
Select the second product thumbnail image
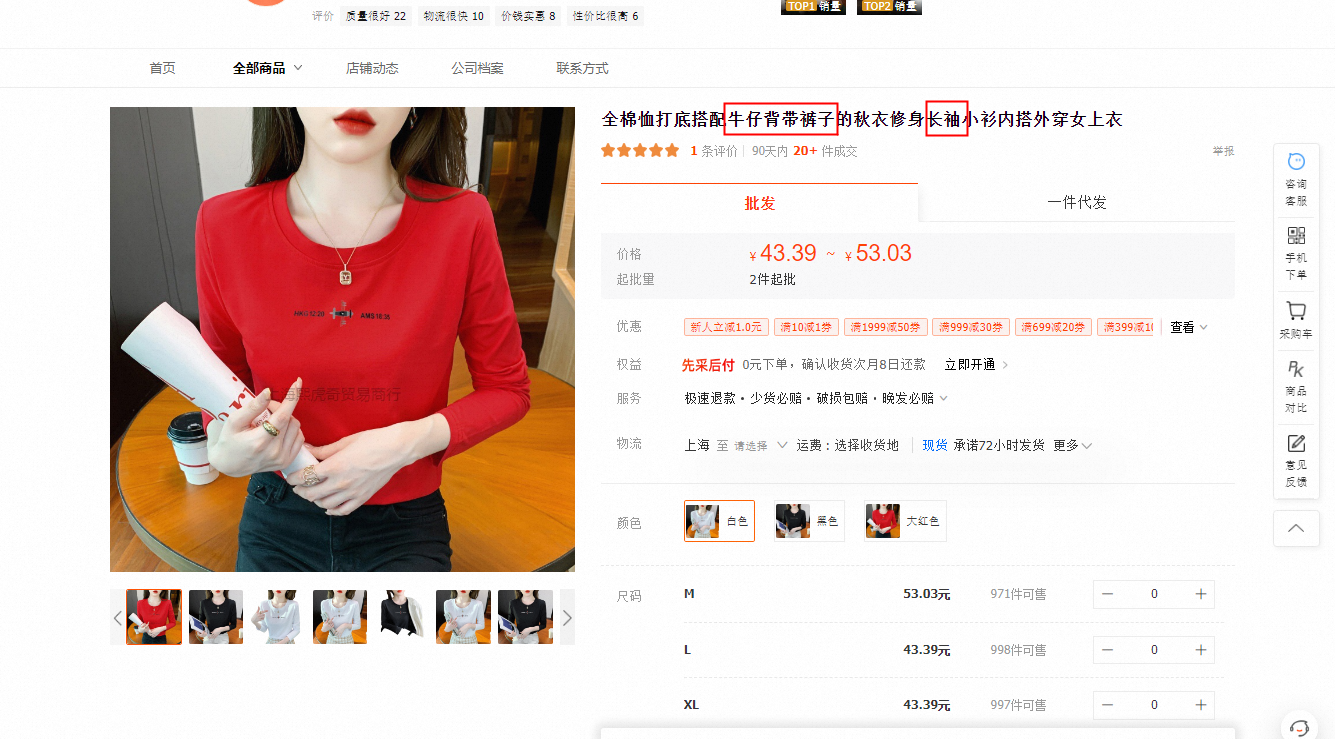coord(216,617)
